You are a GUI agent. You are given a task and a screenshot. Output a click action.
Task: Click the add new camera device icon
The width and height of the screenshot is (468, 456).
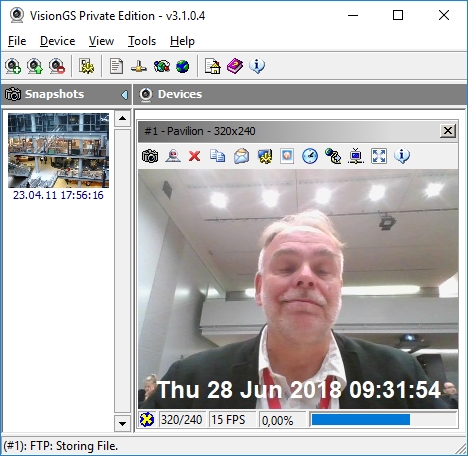pyautogui.click(x=13, y=66)
